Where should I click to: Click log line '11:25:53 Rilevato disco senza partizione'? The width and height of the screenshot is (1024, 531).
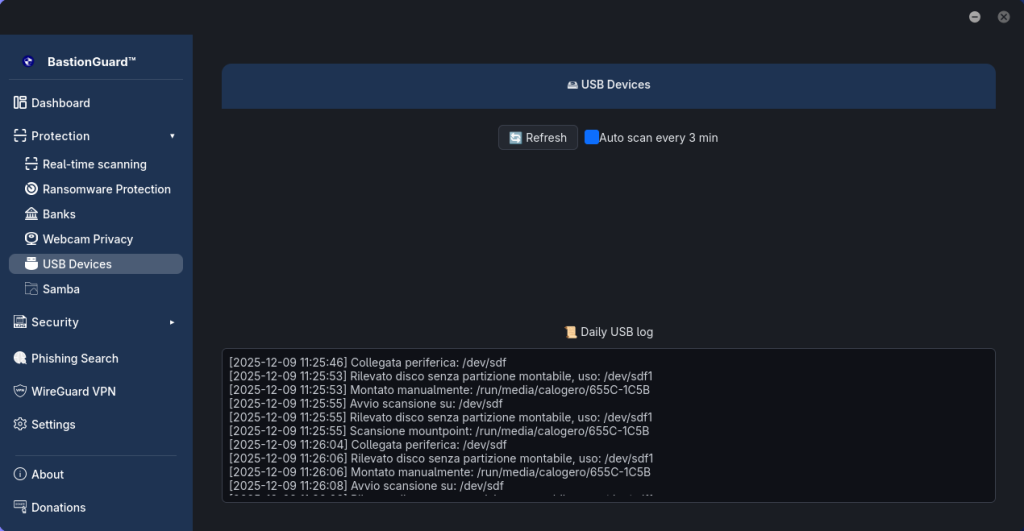pyautogui.click(x=441, y=376)
